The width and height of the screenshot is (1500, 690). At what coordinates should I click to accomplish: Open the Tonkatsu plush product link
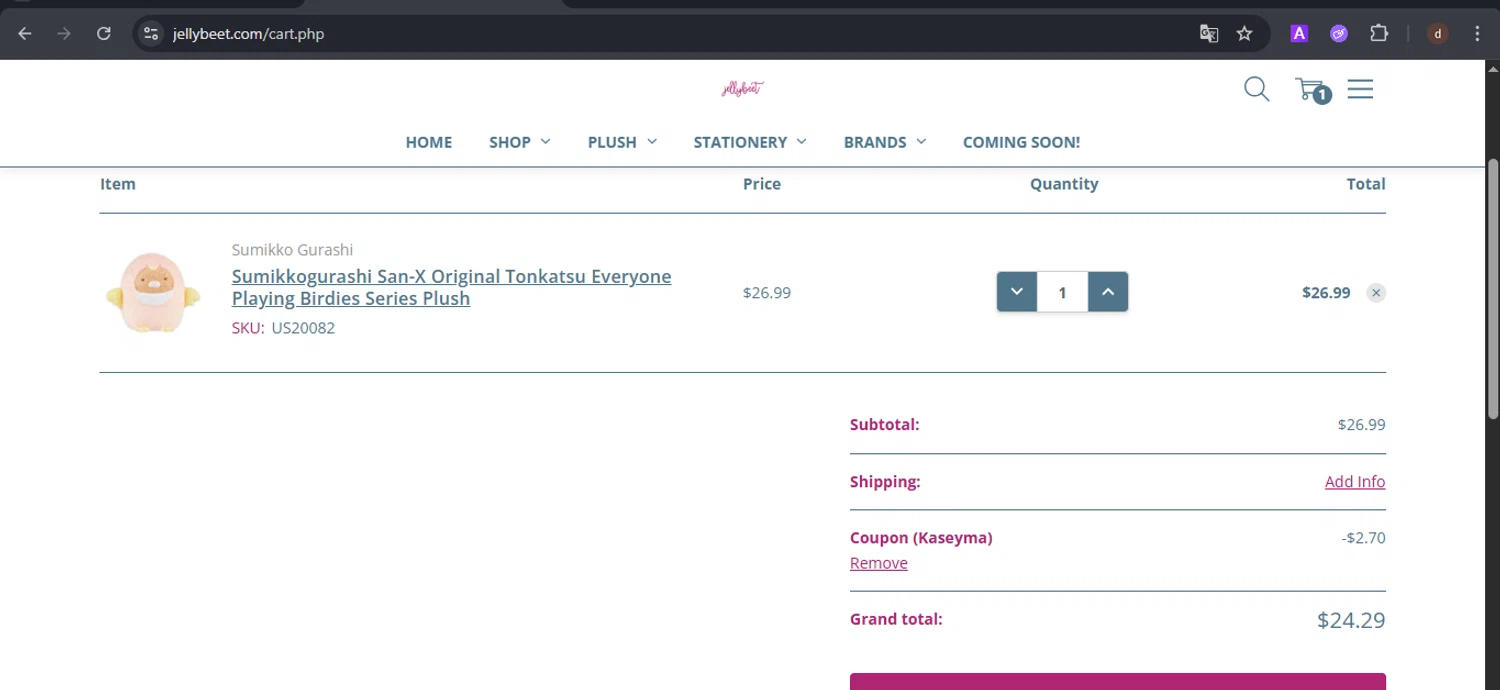(451, 287)
